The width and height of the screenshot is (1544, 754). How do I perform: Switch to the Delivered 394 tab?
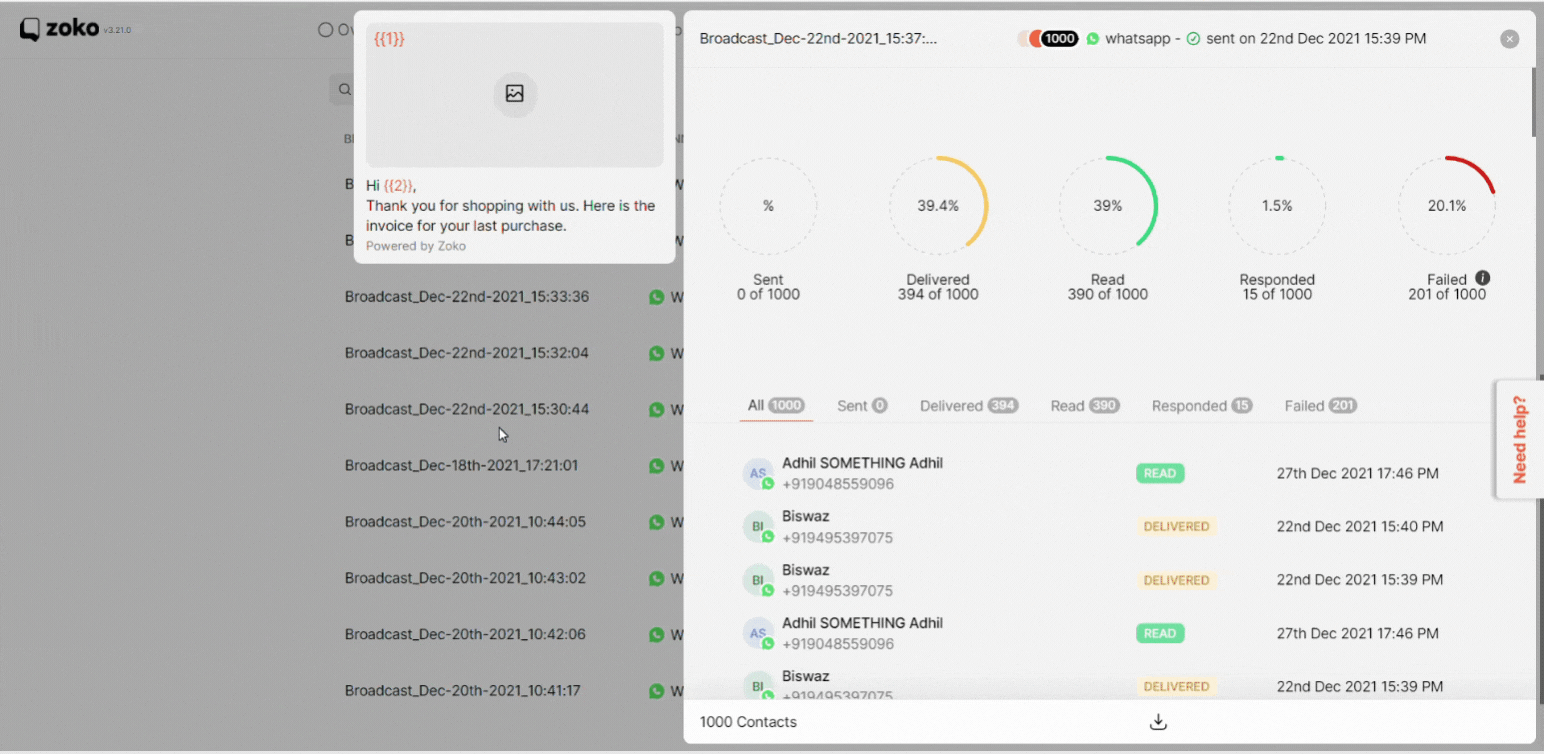(x=969, y=406)
